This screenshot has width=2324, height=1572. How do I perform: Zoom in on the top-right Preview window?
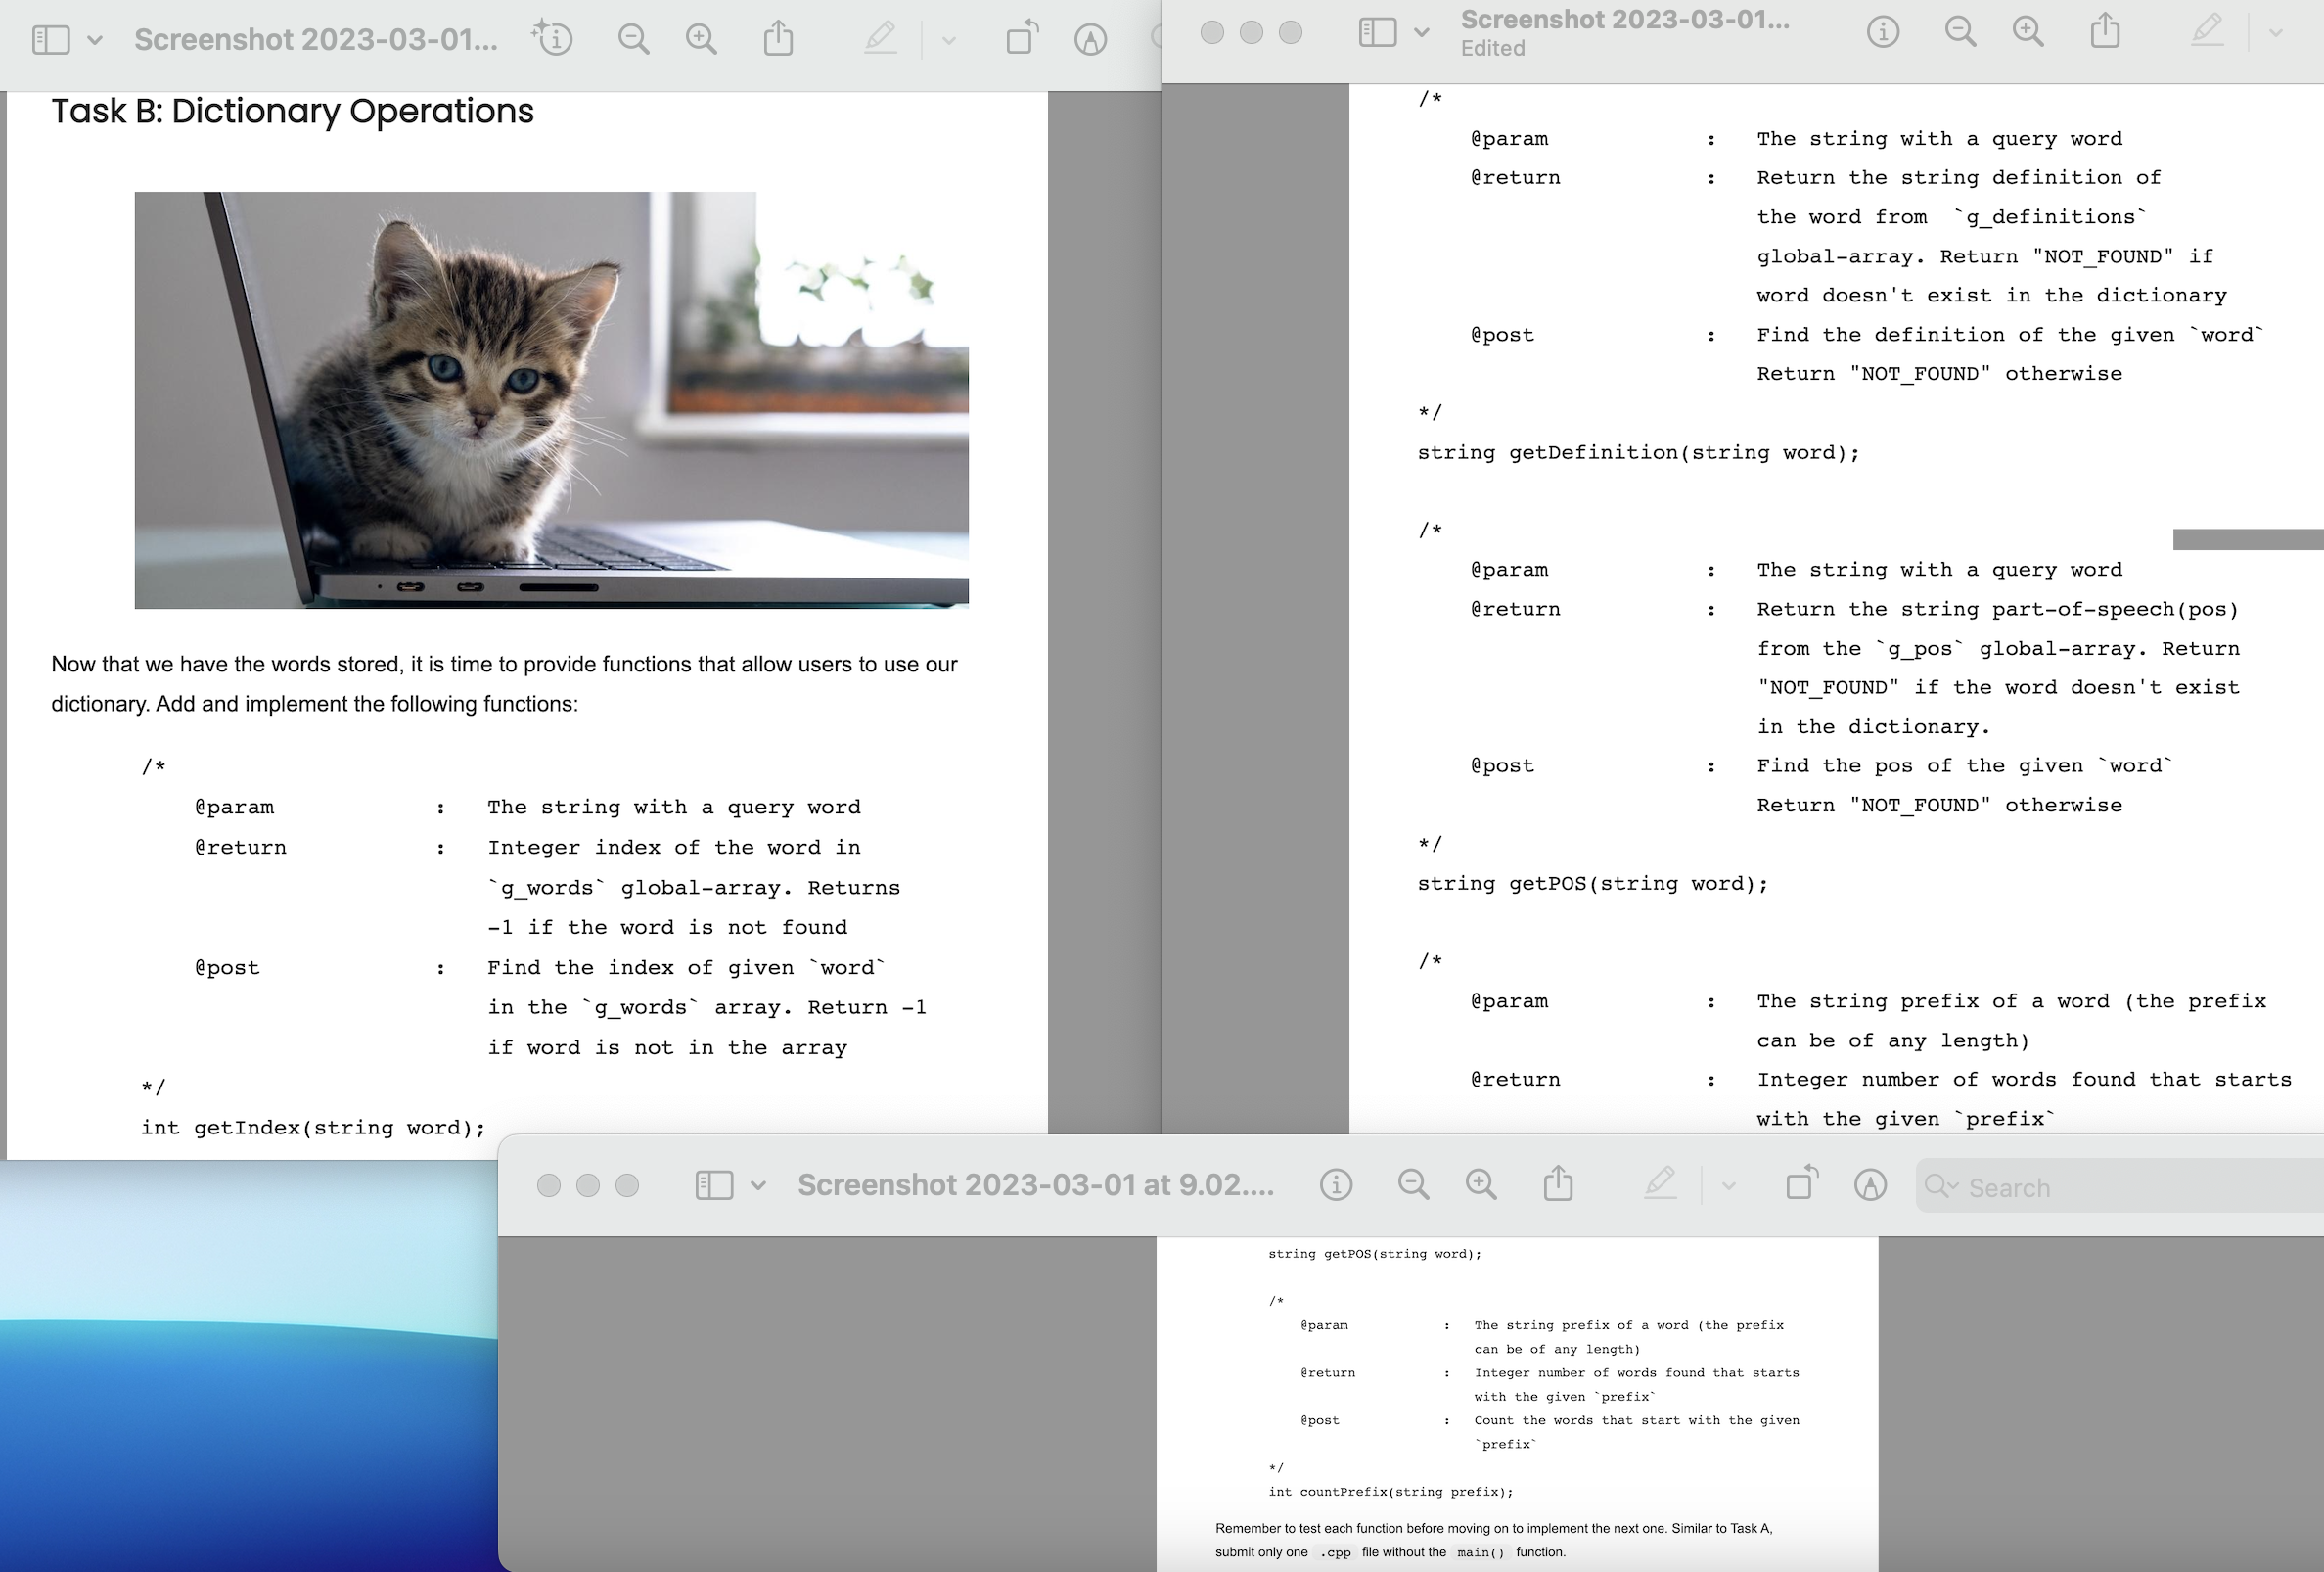[2028, 32]
